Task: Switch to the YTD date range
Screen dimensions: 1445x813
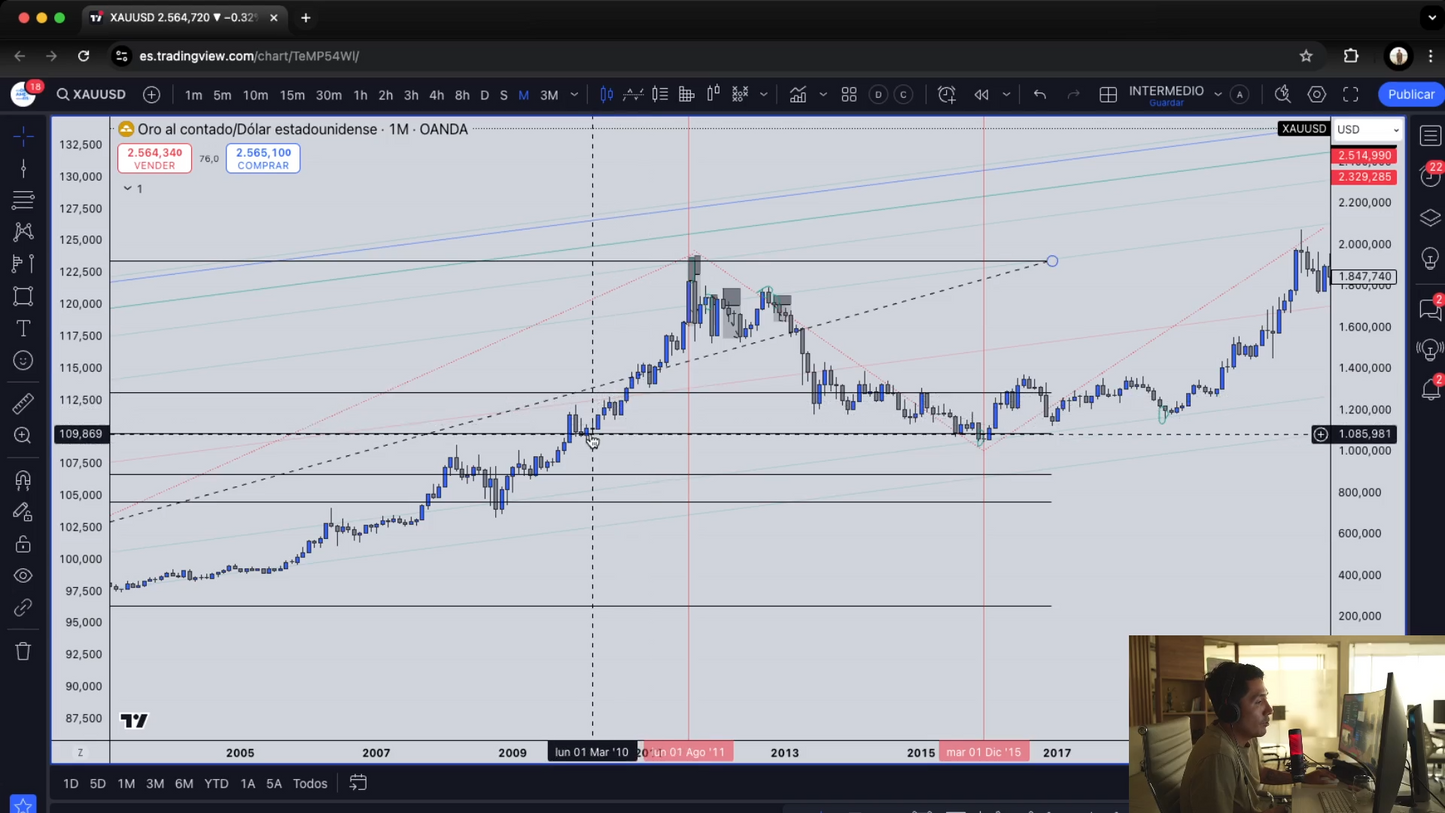Action: coord(216,784)
